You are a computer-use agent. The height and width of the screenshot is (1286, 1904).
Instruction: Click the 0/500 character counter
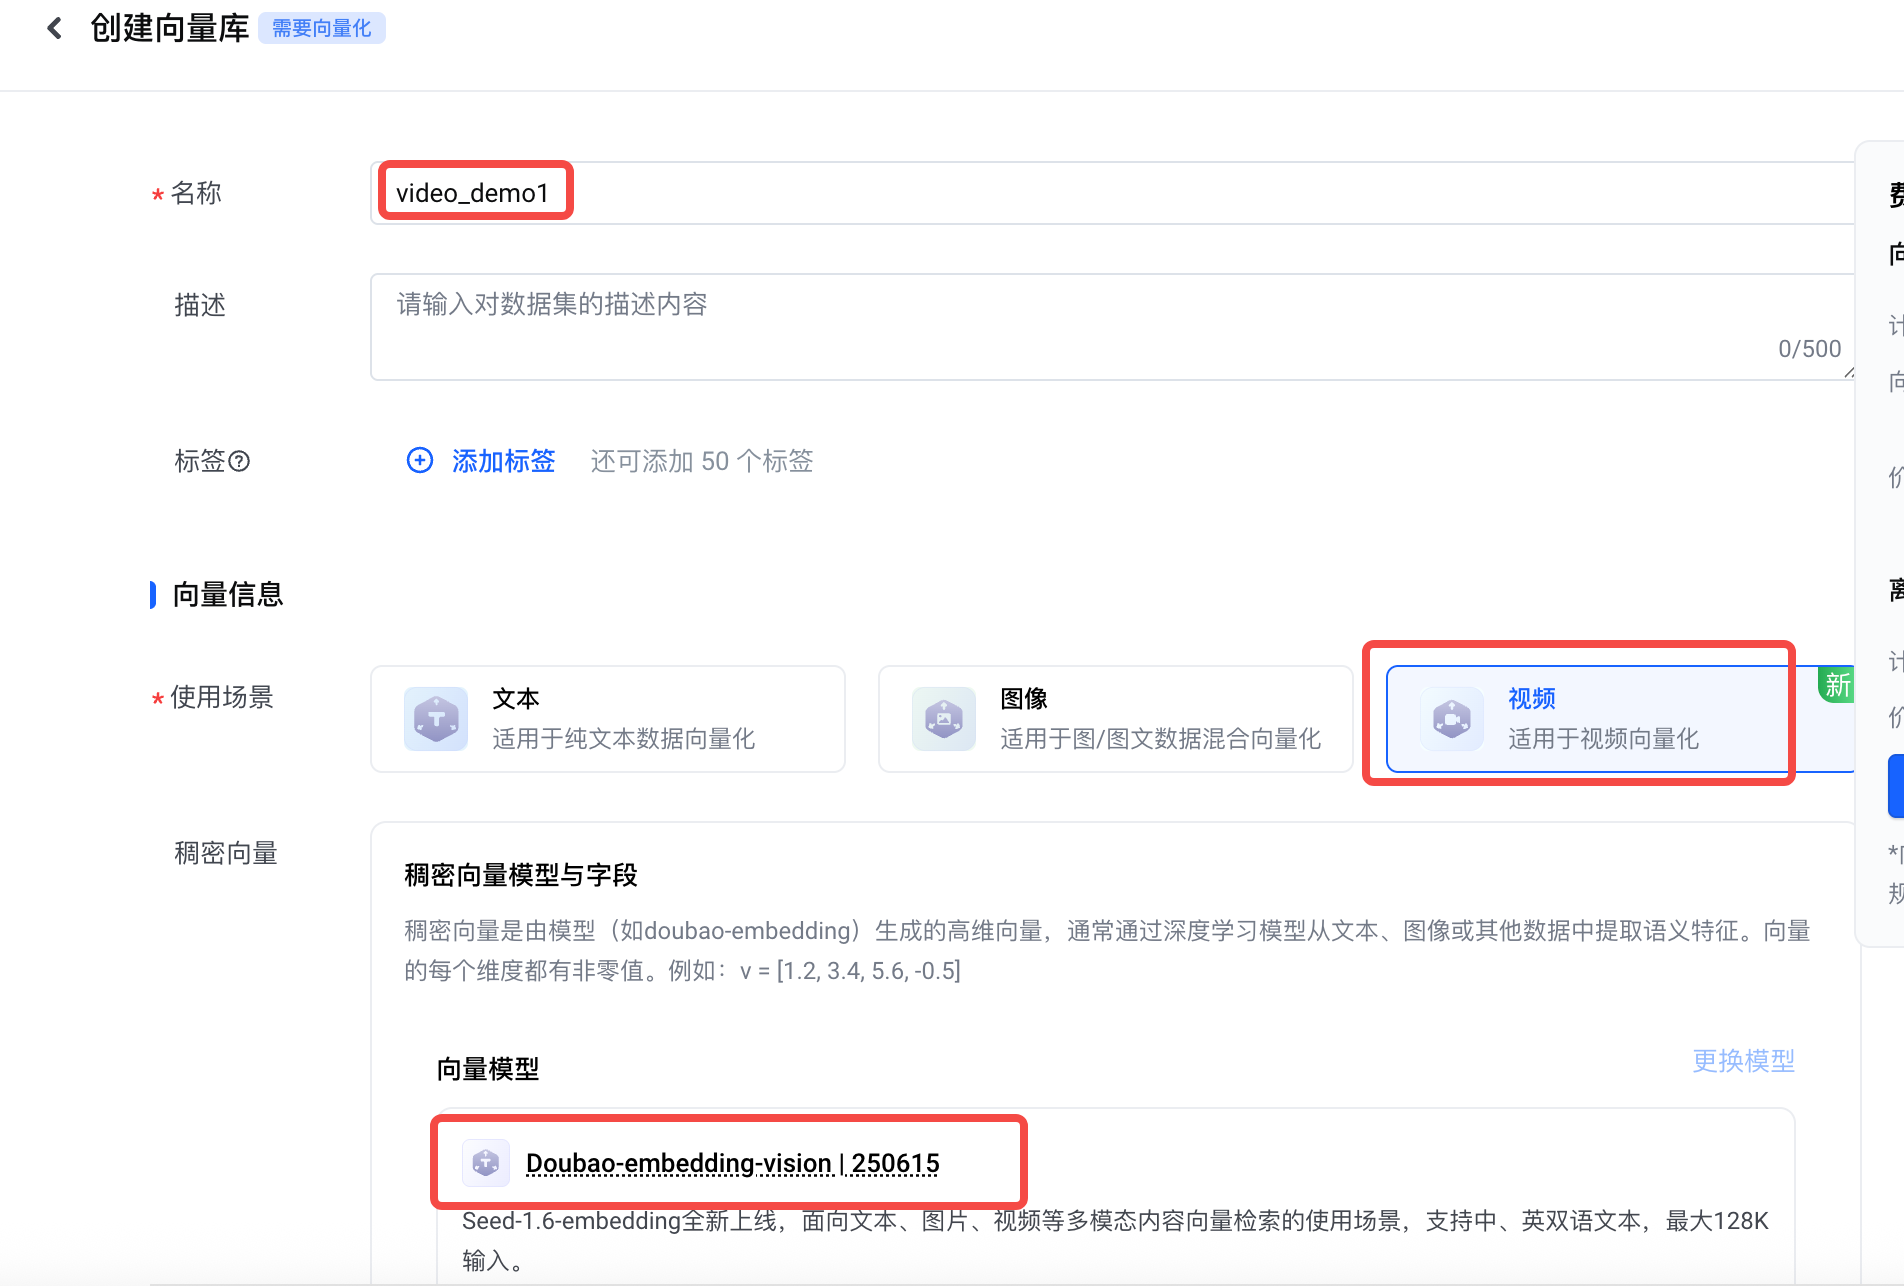click(1809, 349)
